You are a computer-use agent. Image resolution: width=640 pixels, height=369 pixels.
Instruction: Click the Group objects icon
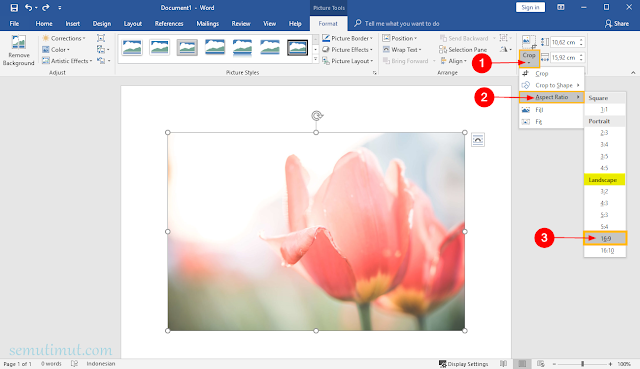505,38
